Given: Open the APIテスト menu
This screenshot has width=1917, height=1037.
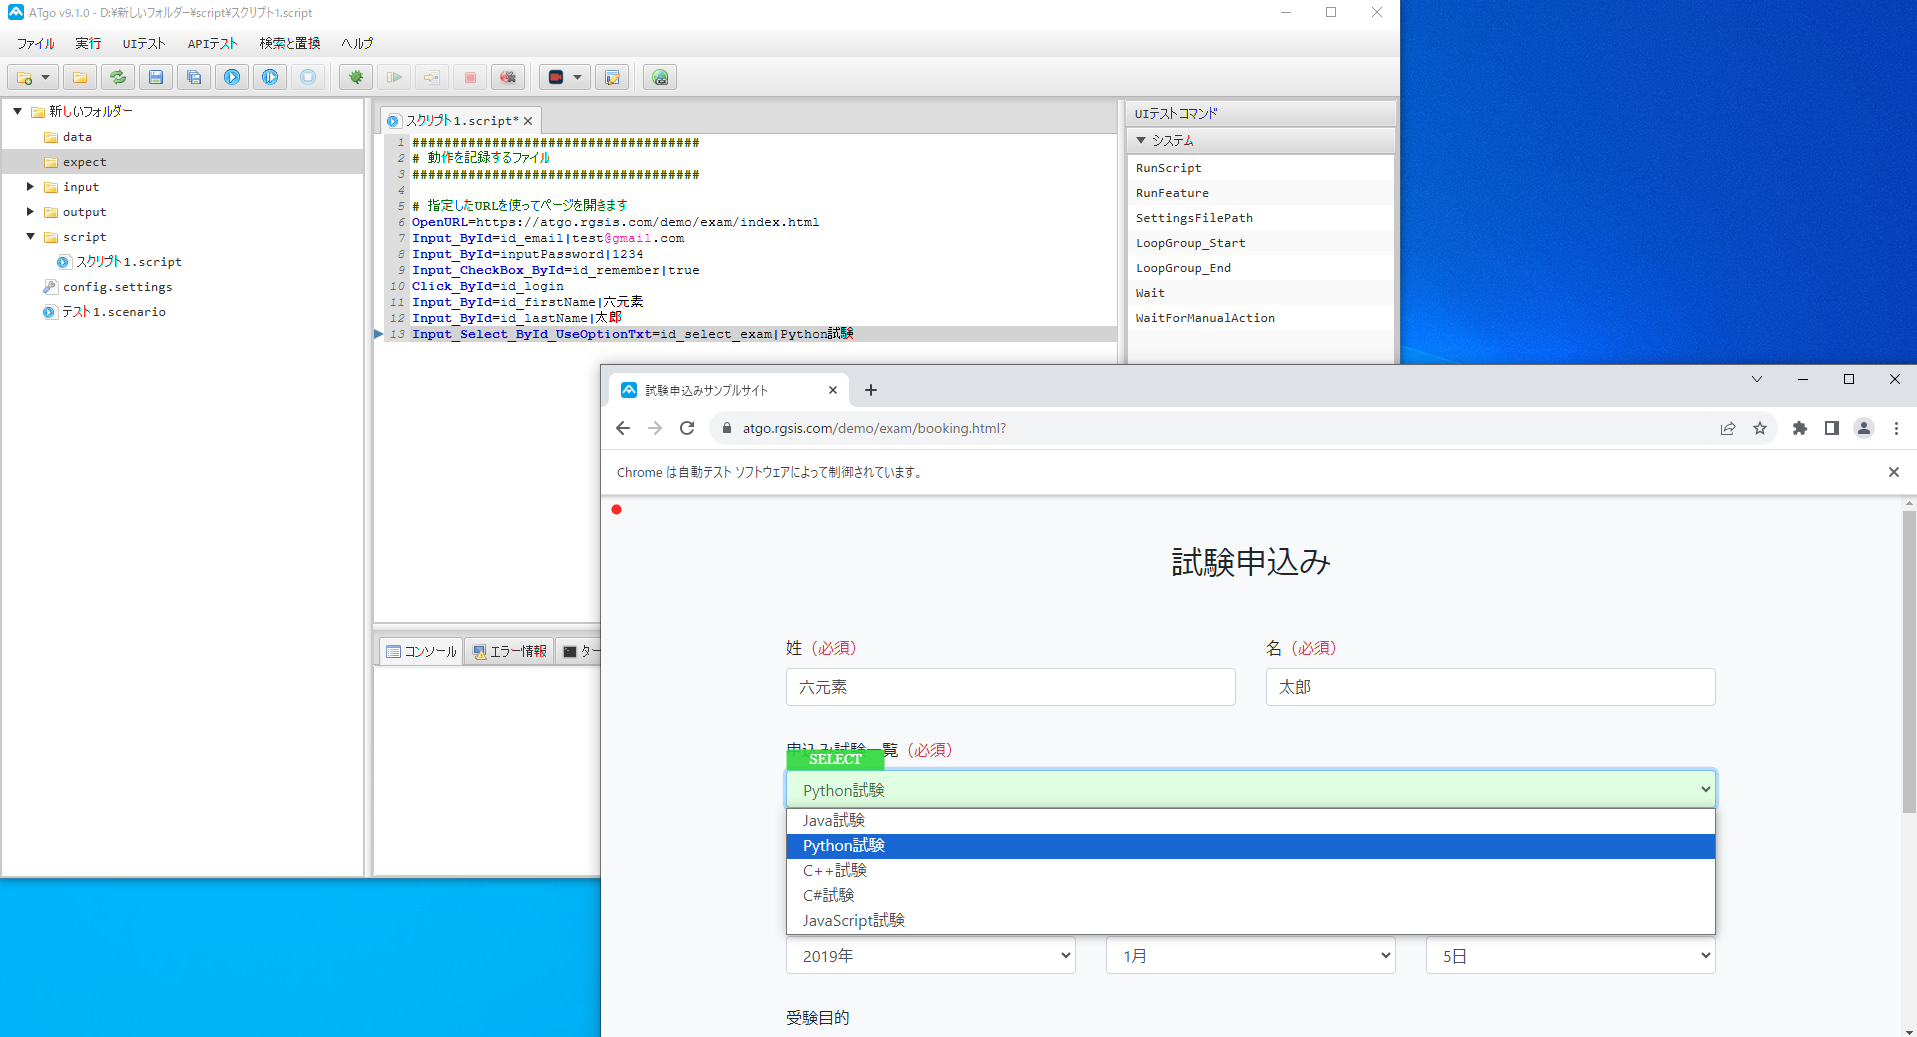Looking at the screenshot, I should point(211,43).
